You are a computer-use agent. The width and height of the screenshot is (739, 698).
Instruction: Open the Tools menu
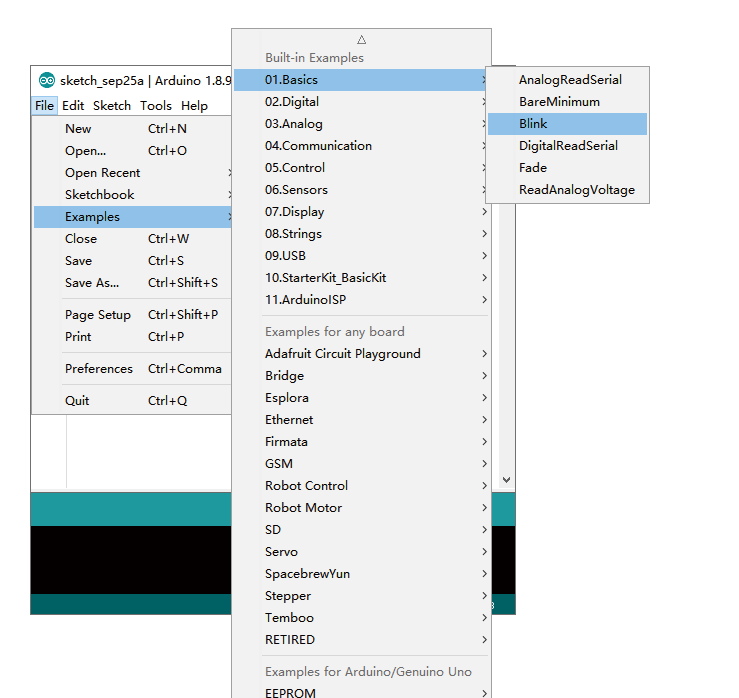coord(156,106)
